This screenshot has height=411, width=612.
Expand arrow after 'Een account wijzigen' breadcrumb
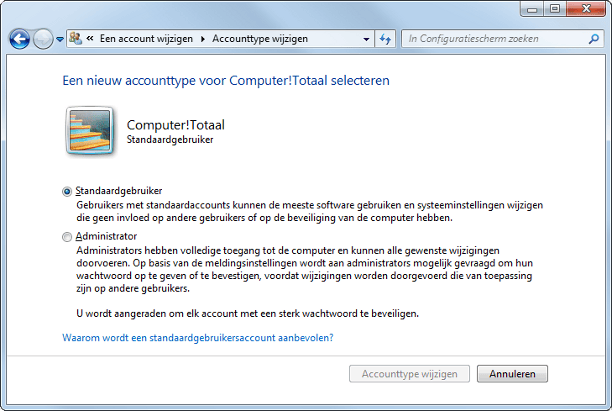tap(204, 39)
